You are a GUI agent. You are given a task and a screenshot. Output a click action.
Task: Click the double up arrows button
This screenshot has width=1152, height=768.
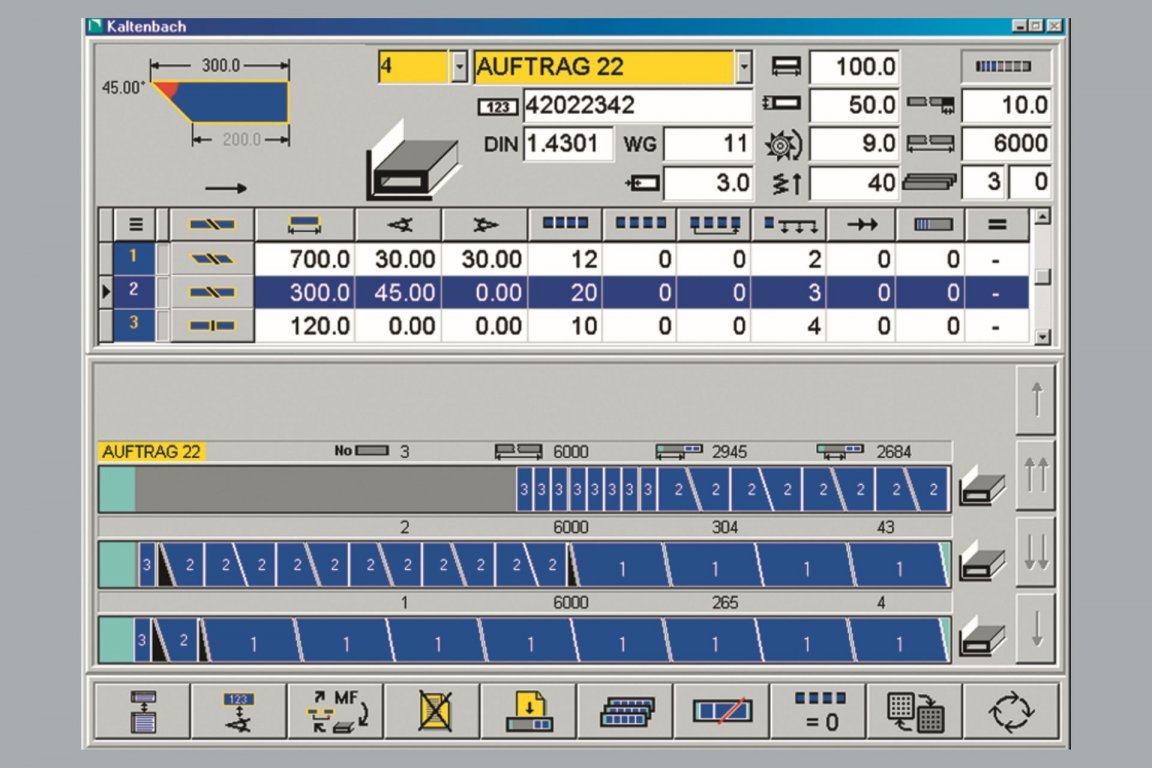pyautogui.click(x=1036, y=475)
